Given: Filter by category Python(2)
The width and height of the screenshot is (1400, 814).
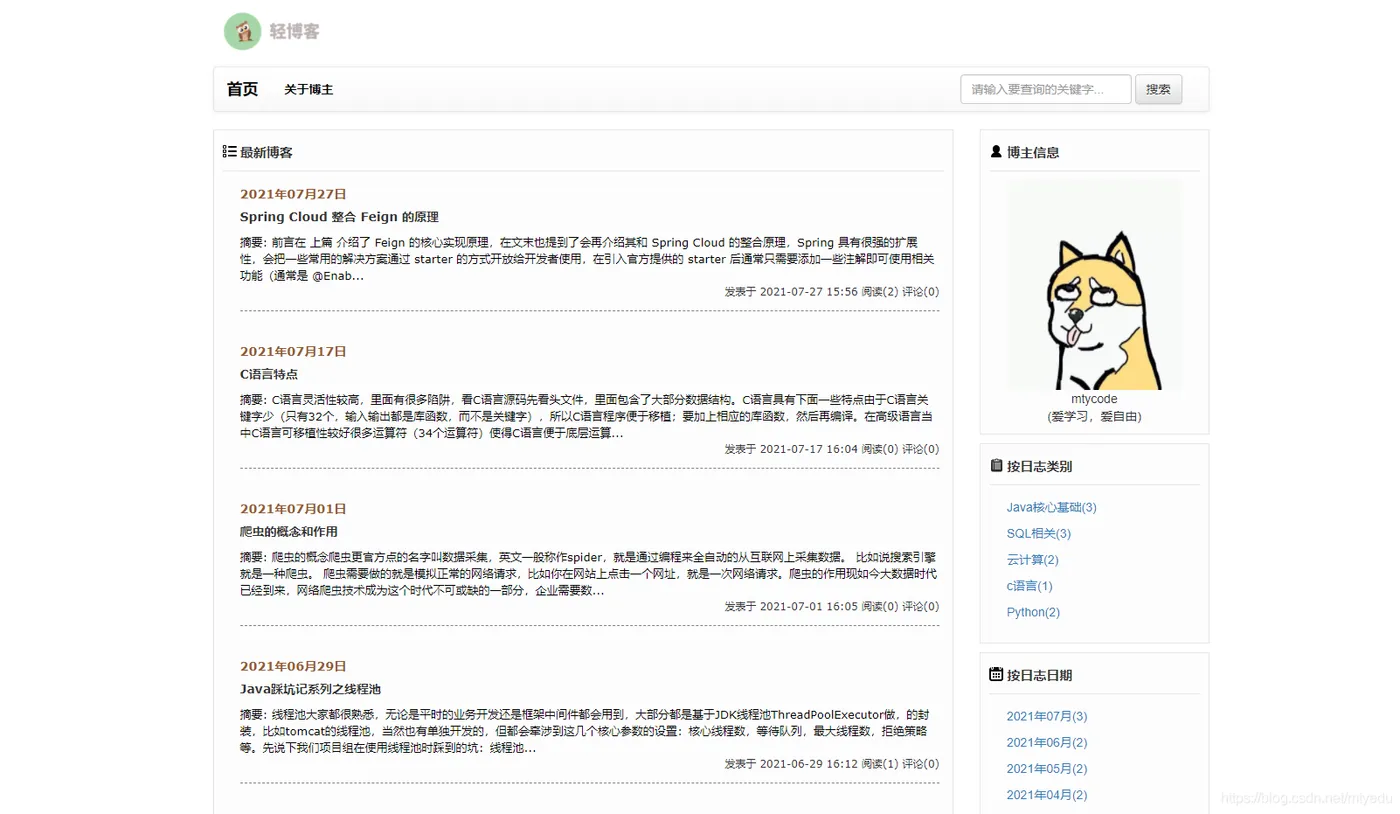Looking at the screenshot, I should pyautogui.click(x=1033, y=612).
